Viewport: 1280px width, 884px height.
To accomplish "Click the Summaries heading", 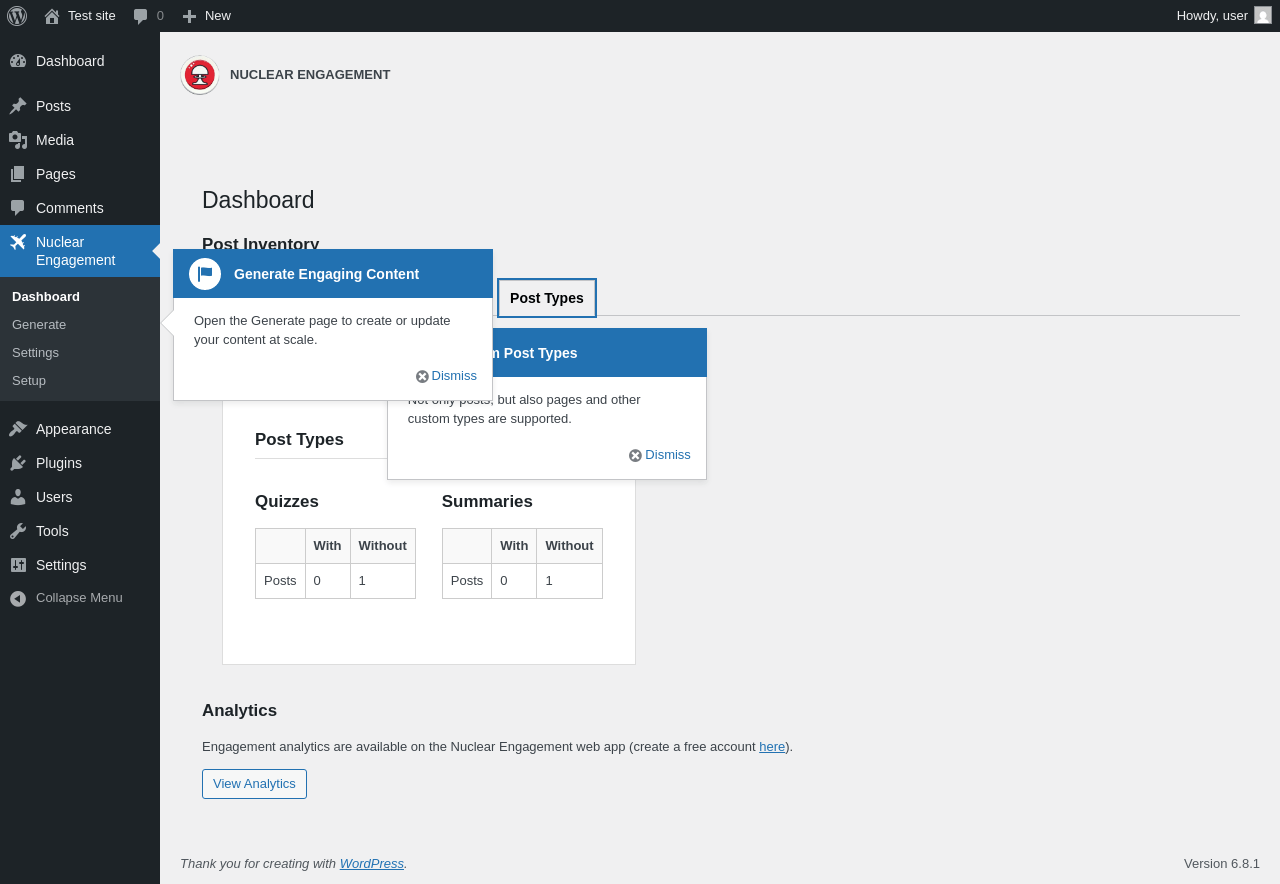I will (x=487, y=502).
